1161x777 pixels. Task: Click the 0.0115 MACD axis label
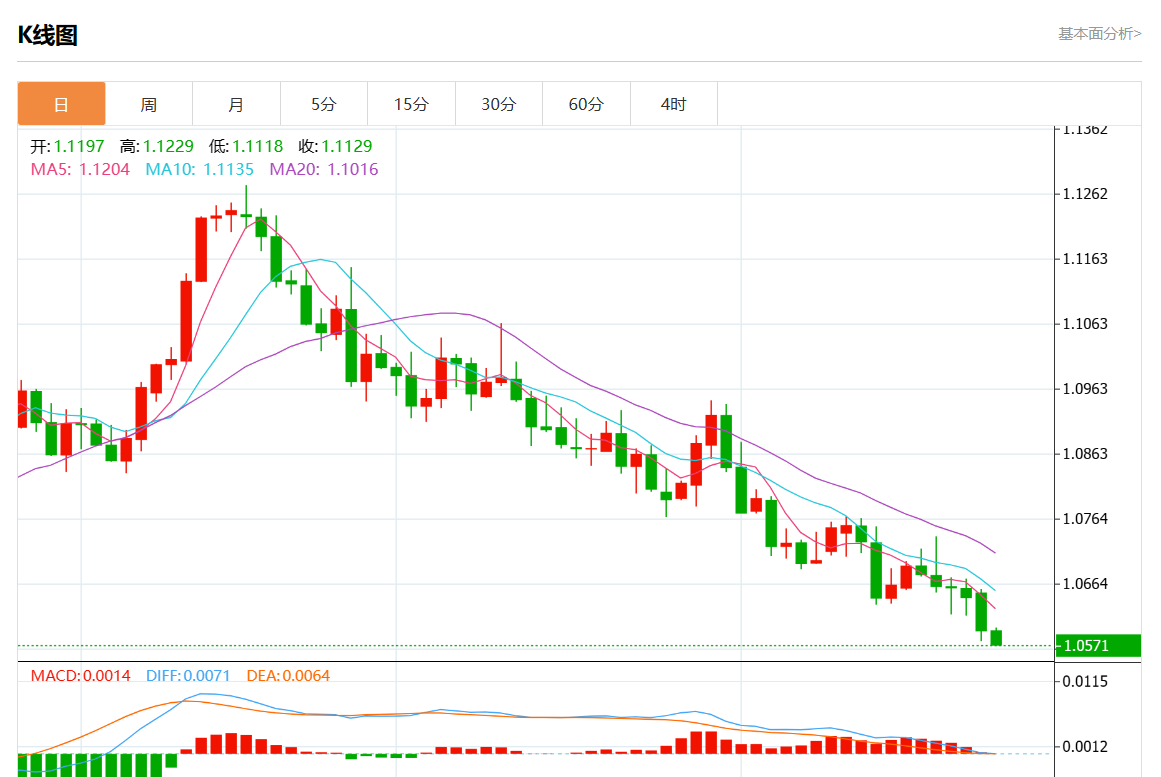[x=1085, y=681]
